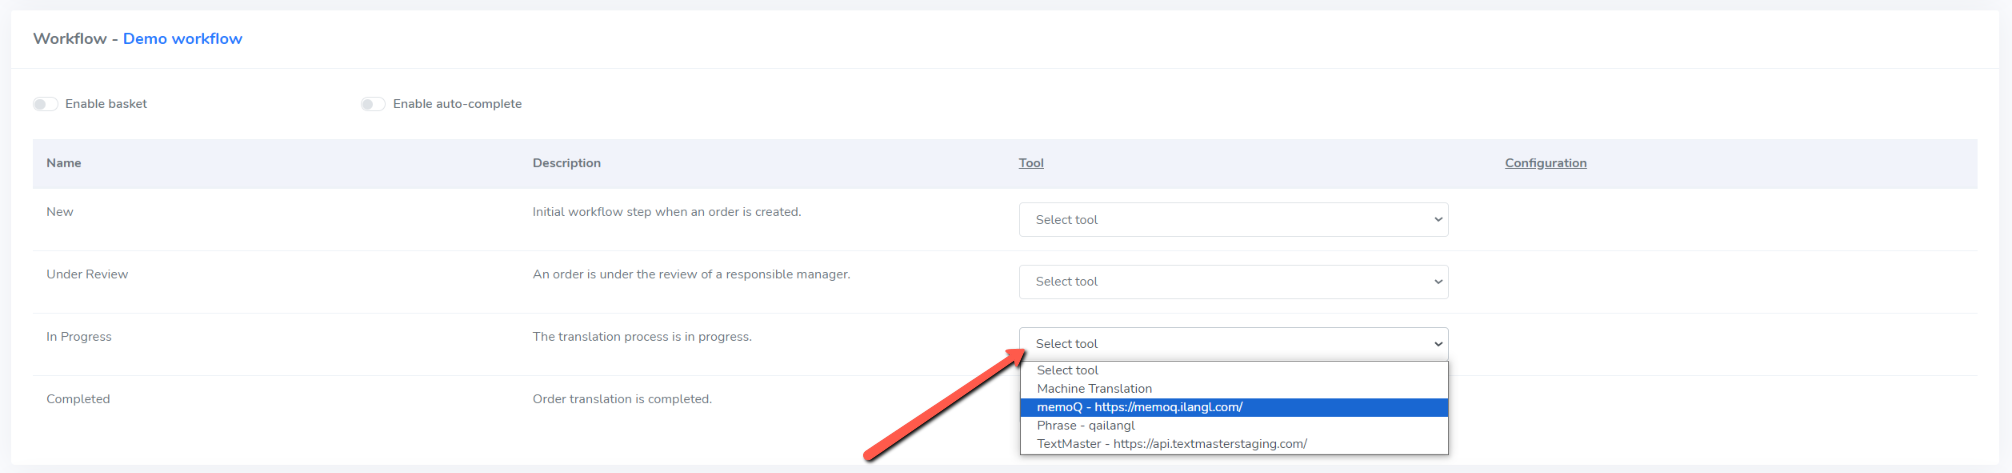Click the chevron arrow in Under Review dropdown
The height and width of the screenshot is (473, 2012).
tap(1438, 282)
